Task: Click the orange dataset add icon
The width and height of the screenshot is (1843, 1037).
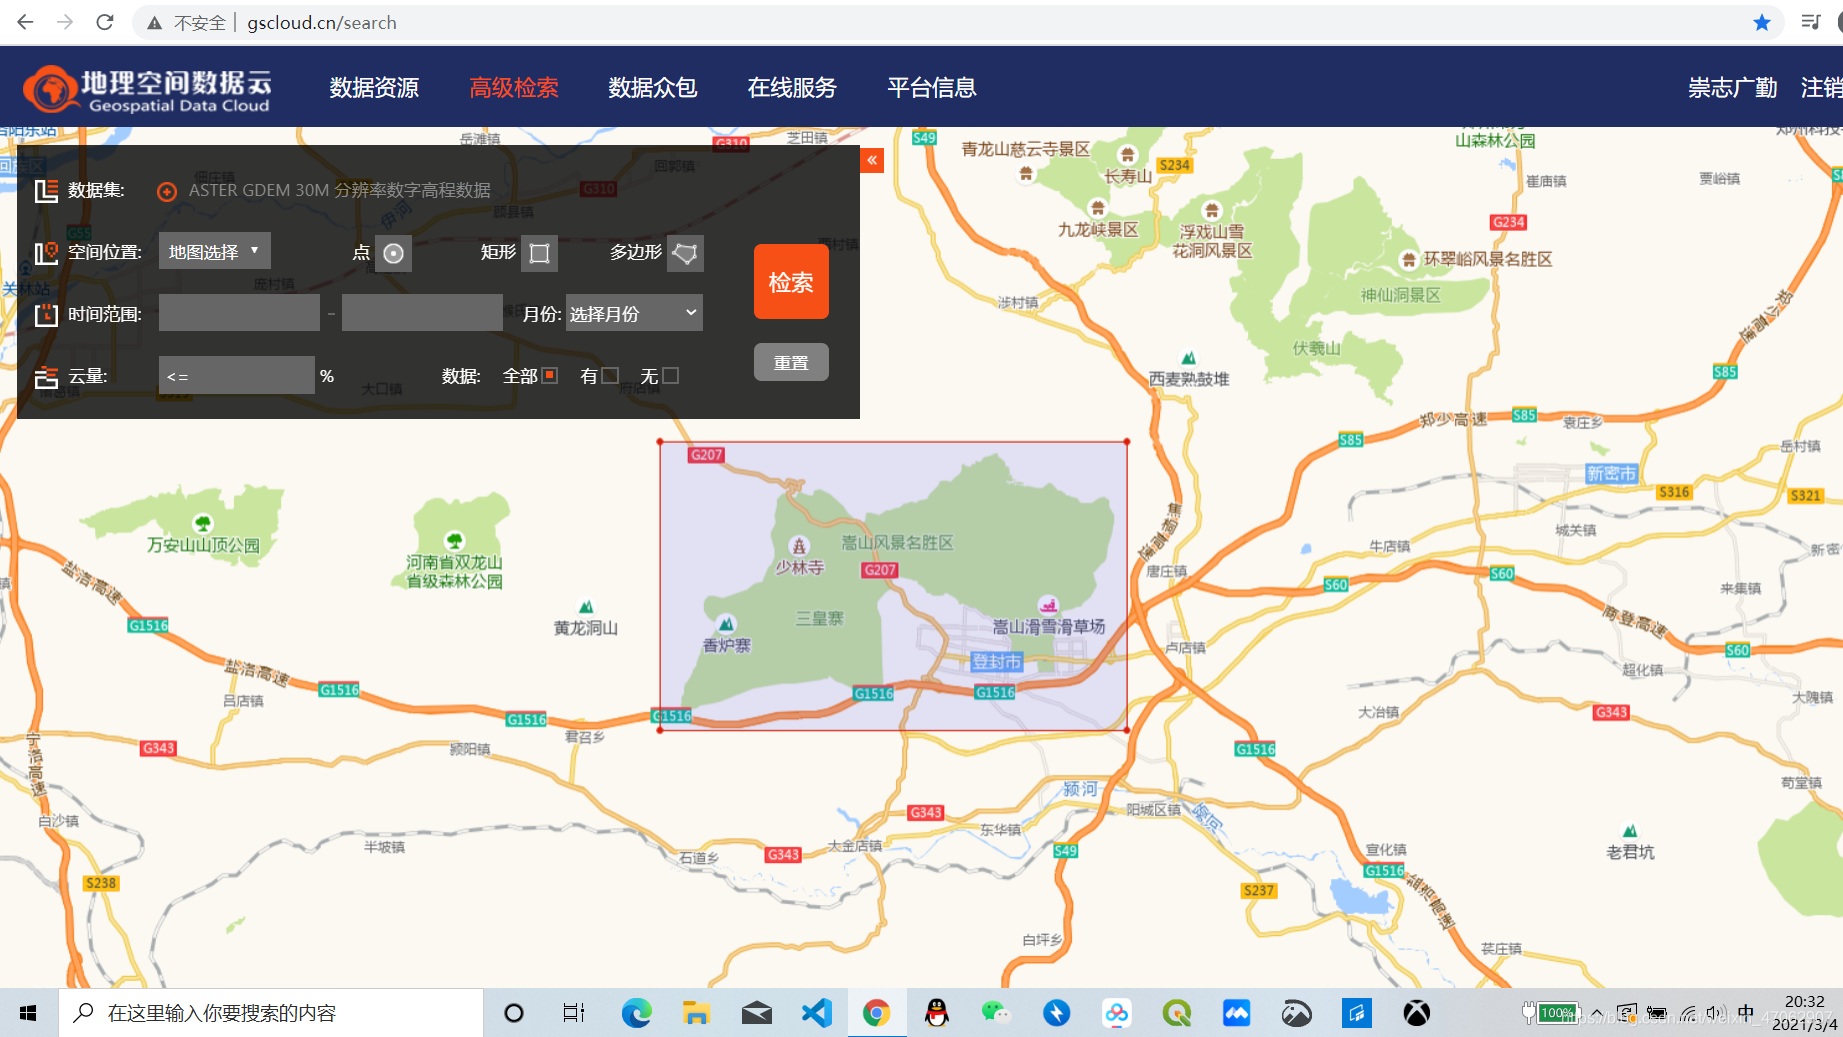Action: point(167,191)
